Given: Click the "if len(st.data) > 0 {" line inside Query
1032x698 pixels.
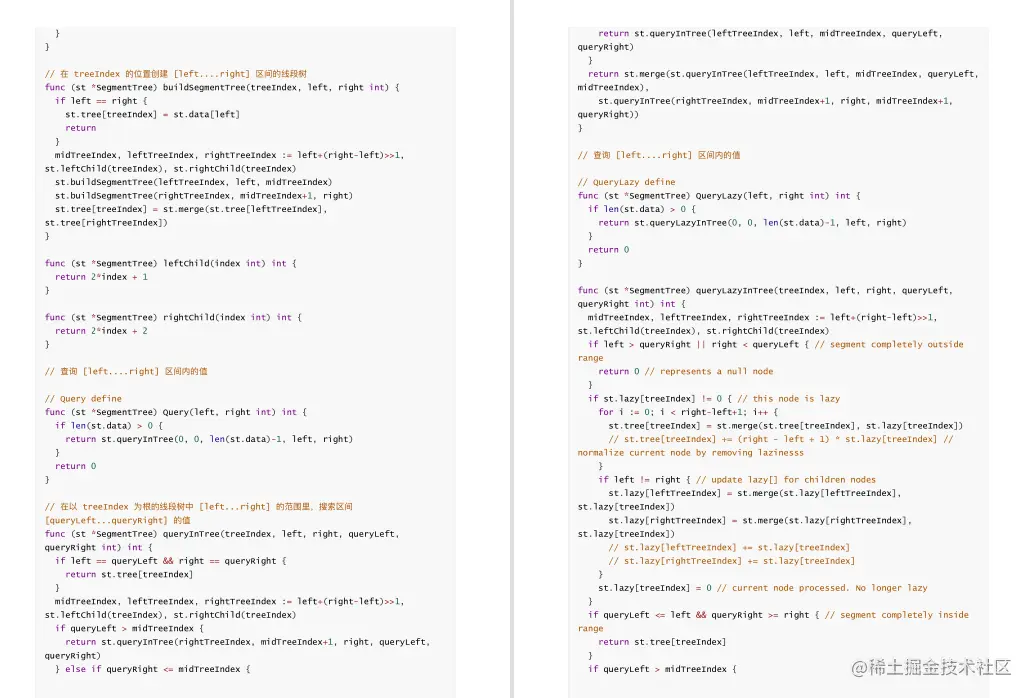Looking at the screenshot, I should [109, 426].
